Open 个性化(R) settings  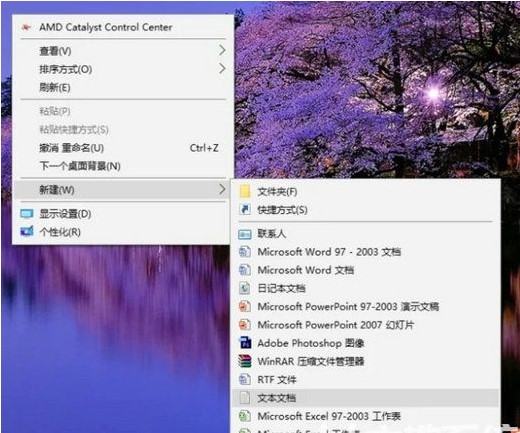pos(123,232)
